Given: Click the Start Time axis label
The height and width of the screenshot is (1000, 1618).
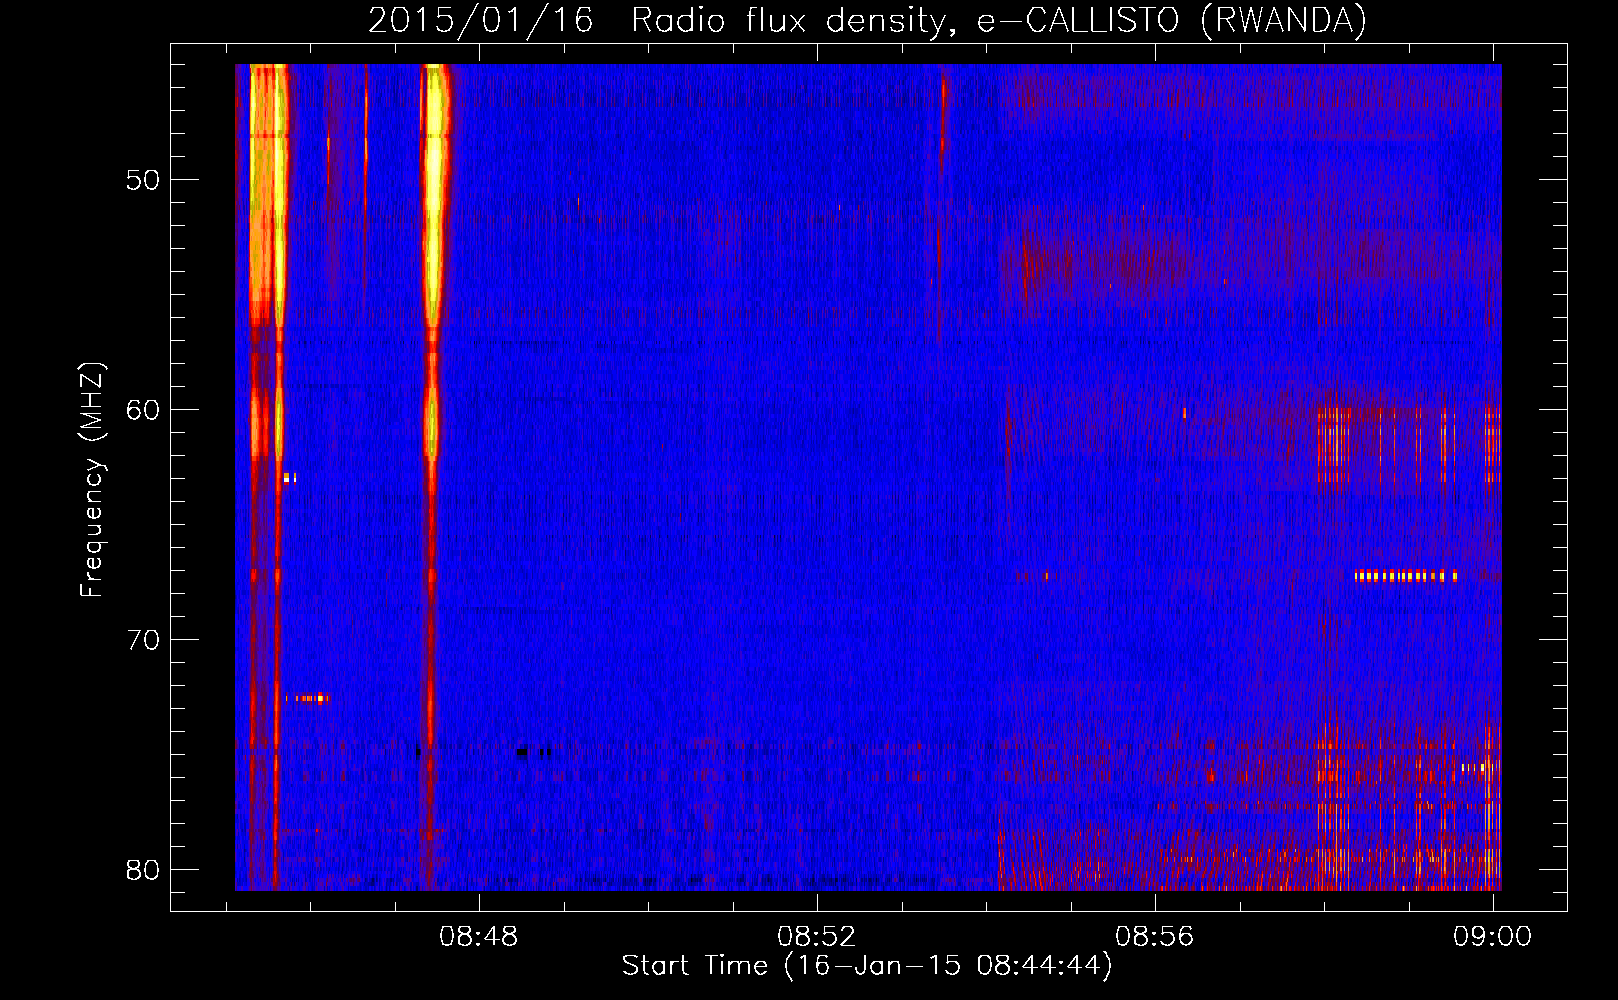Looking at the screenshot, I should point(867,965).
